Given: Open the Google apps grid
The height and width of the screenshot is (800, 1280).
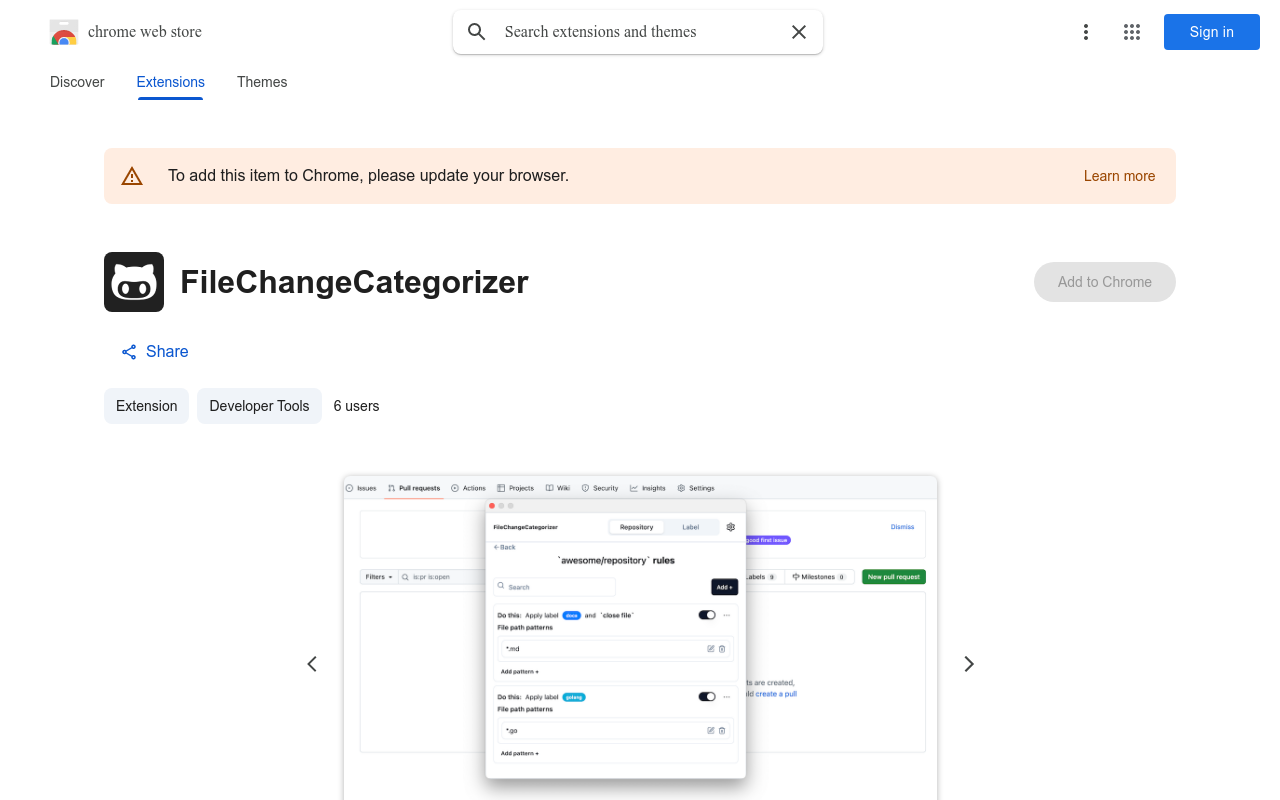Looking at the screenshot, I should pos(1132,32).
